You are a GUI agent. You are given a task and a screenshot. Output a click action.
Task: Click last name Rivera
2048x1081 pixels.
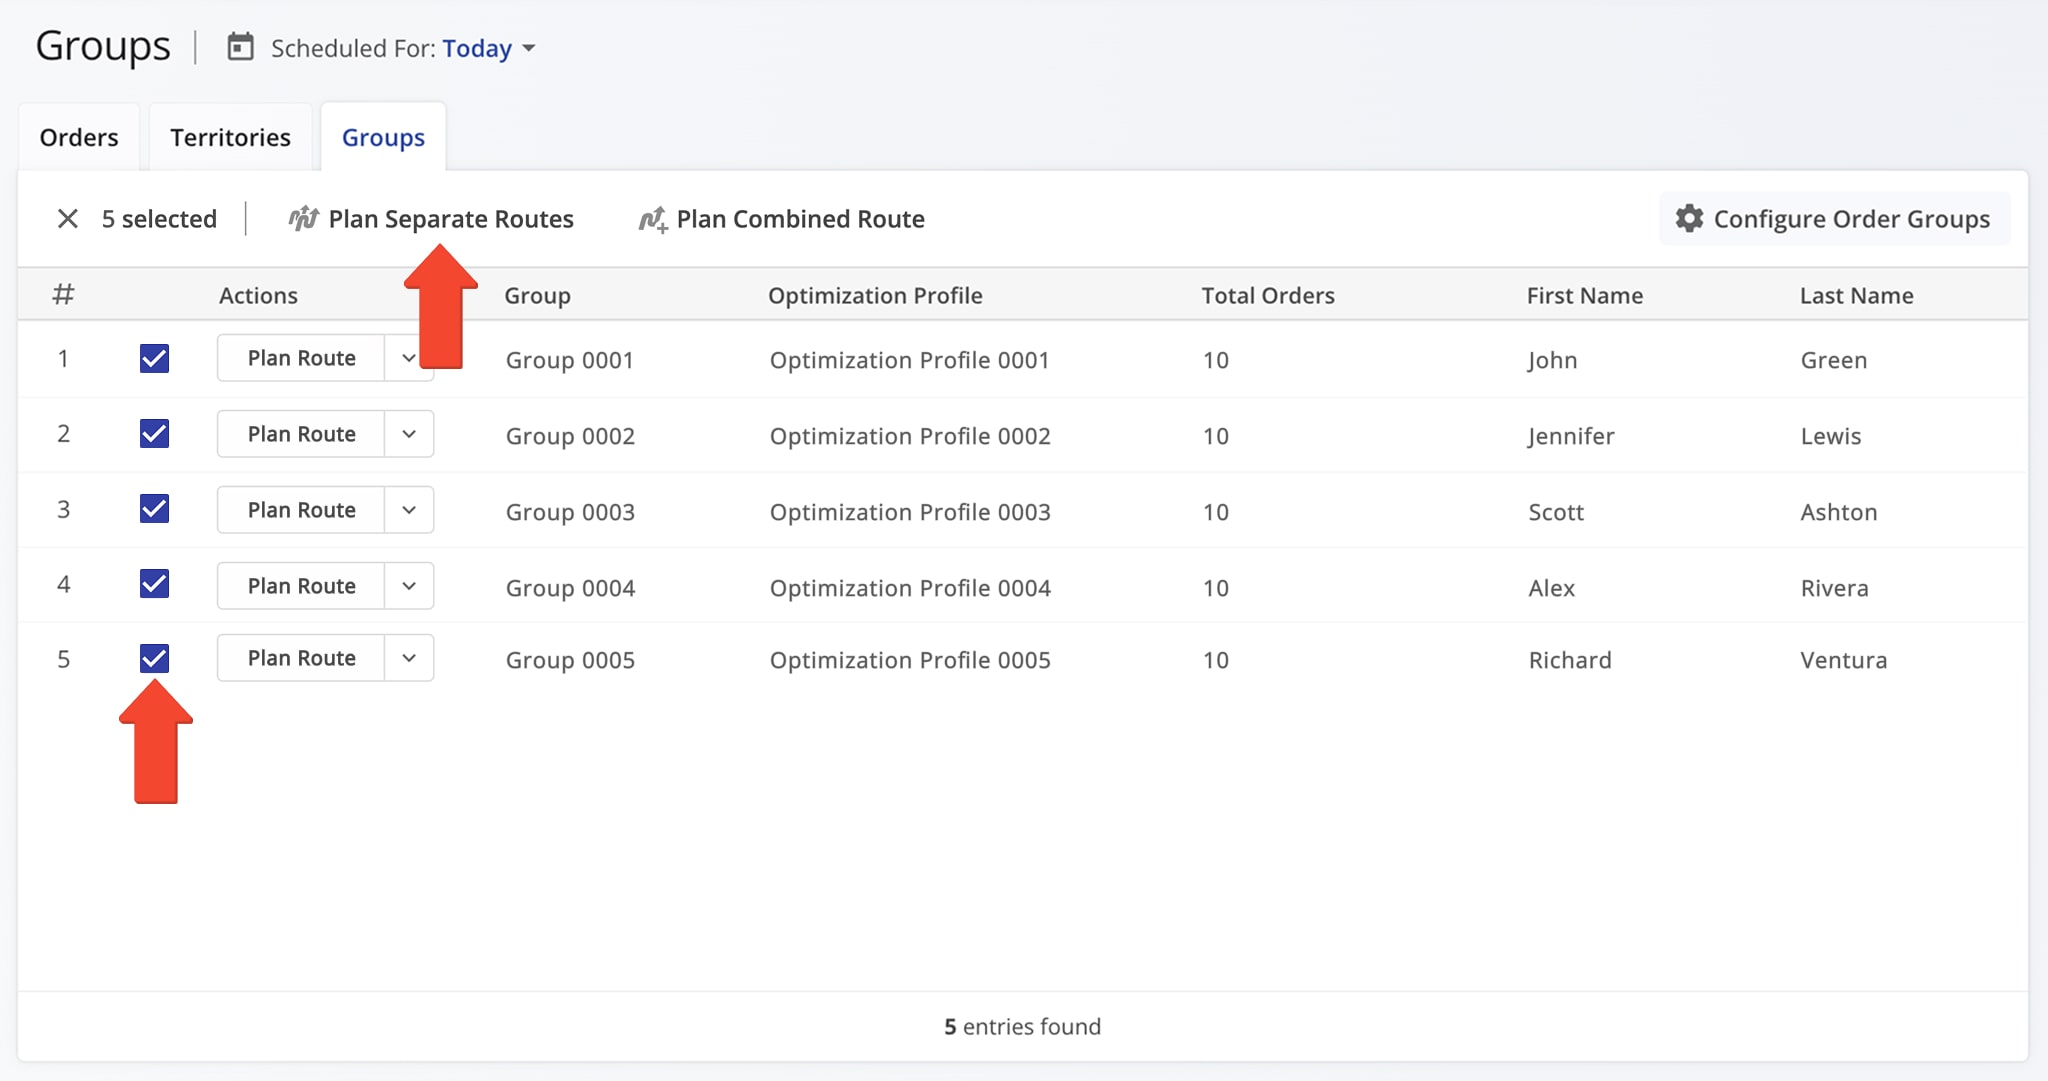click(x=1835, y=588)
